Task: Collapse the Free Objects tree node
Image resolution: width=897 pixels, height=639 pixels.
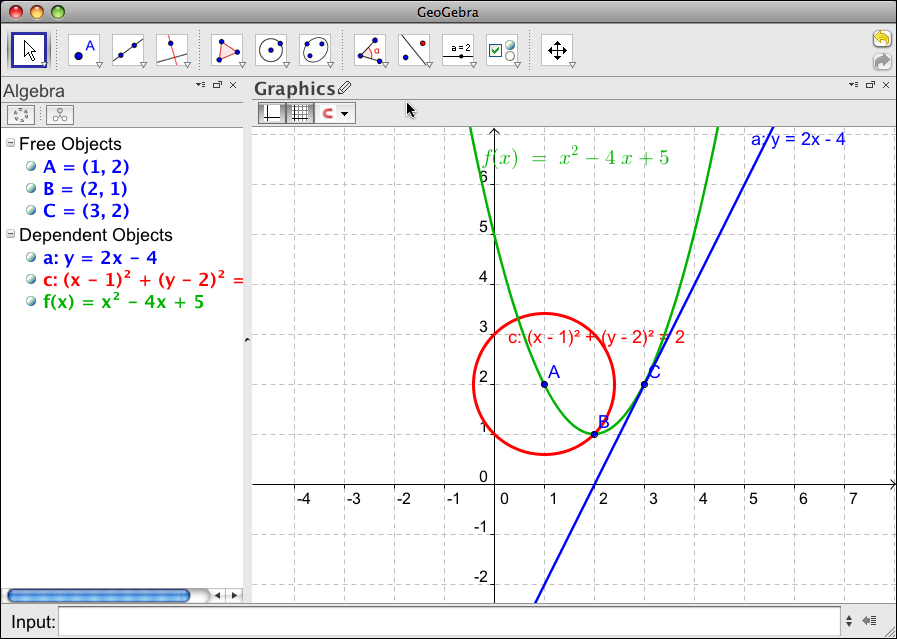Action: coord(10,144)
